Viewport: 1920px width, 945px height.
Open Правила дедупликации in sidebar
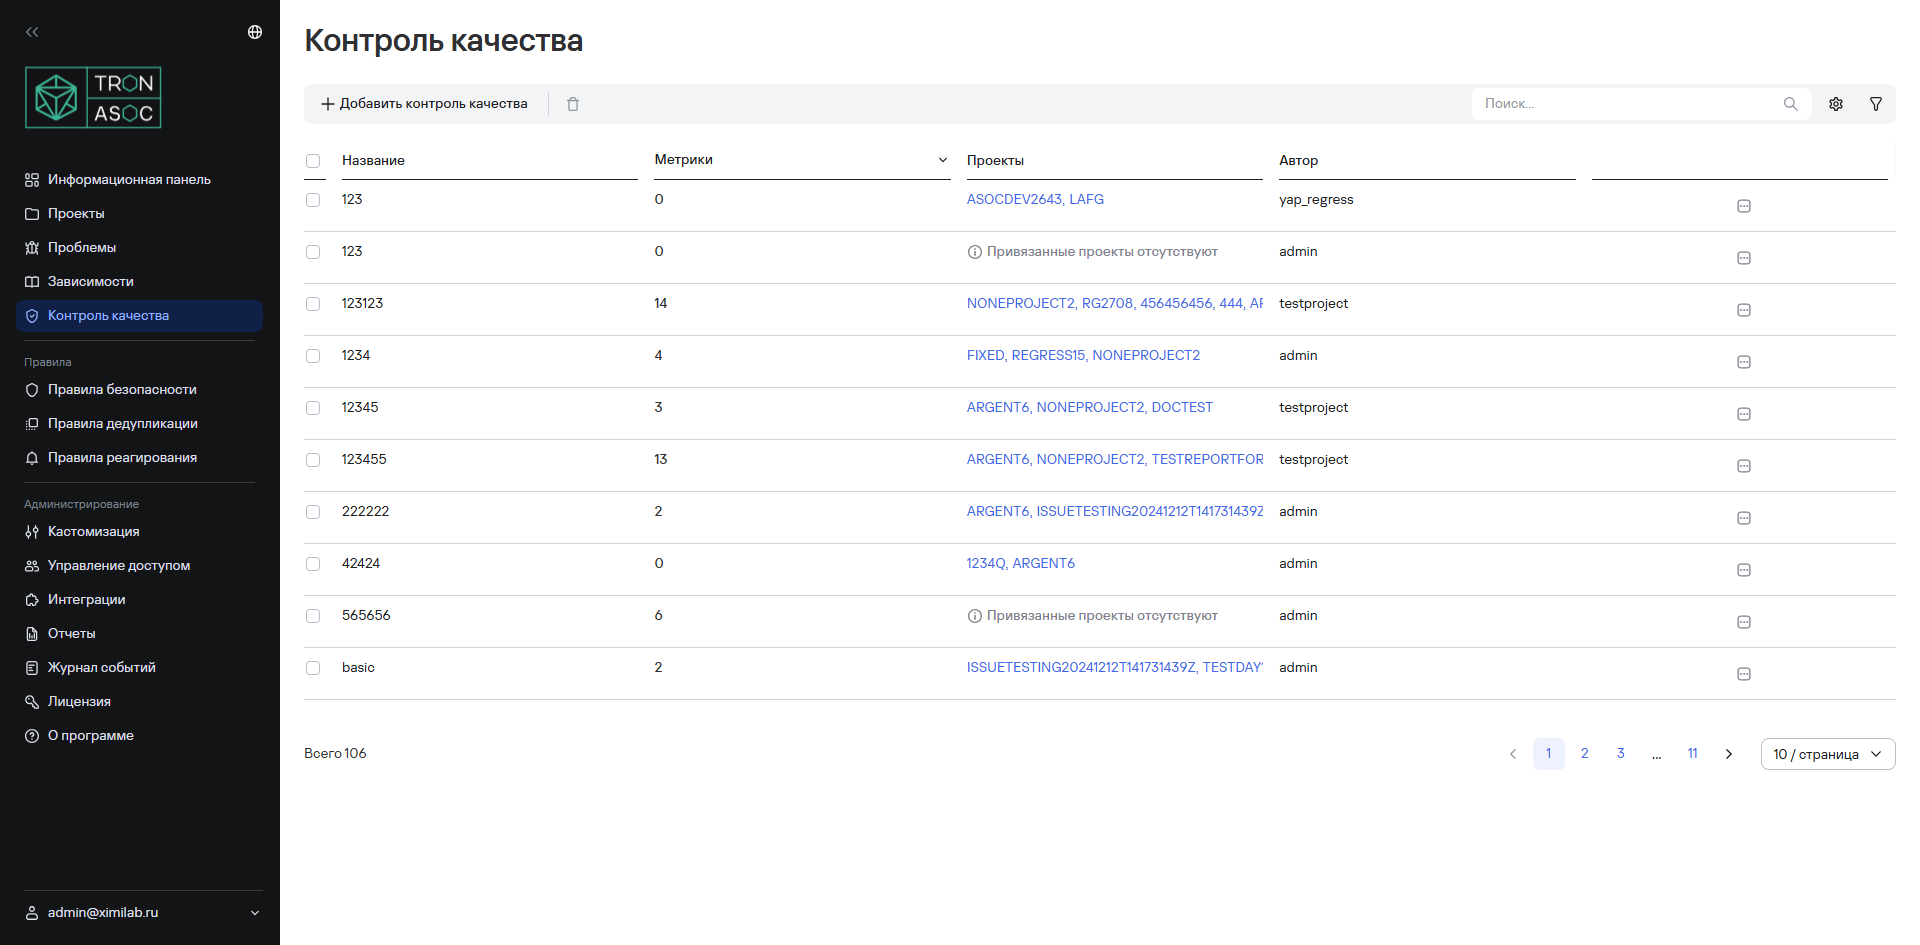point(139,424)
